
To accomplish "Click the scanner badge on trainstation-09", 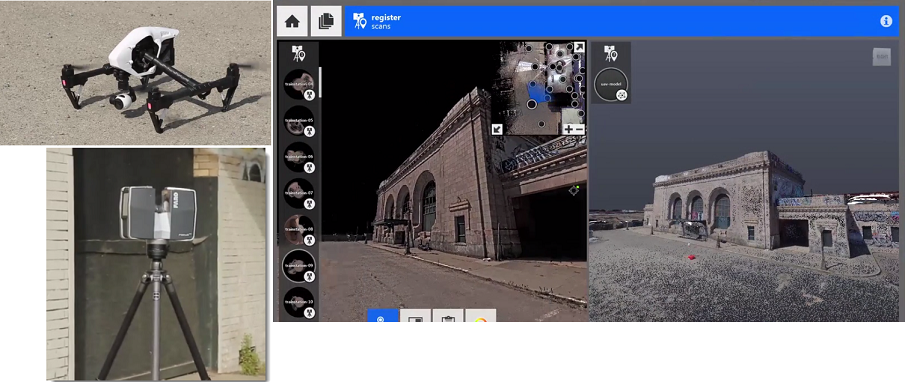I will point(309,276).
